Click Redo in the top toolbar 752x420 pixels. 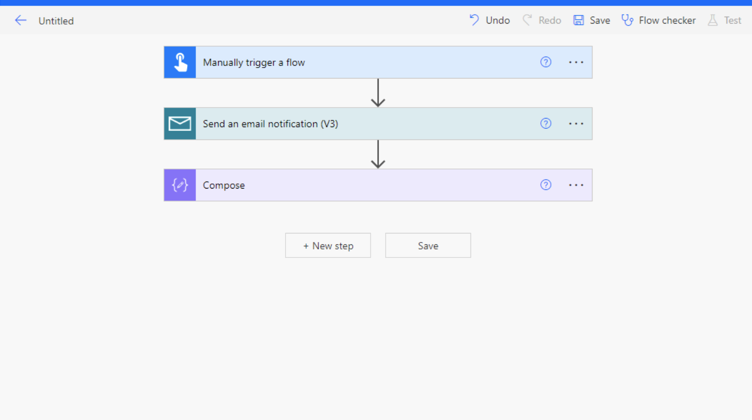pyautogui.click(x=542, y=20)
